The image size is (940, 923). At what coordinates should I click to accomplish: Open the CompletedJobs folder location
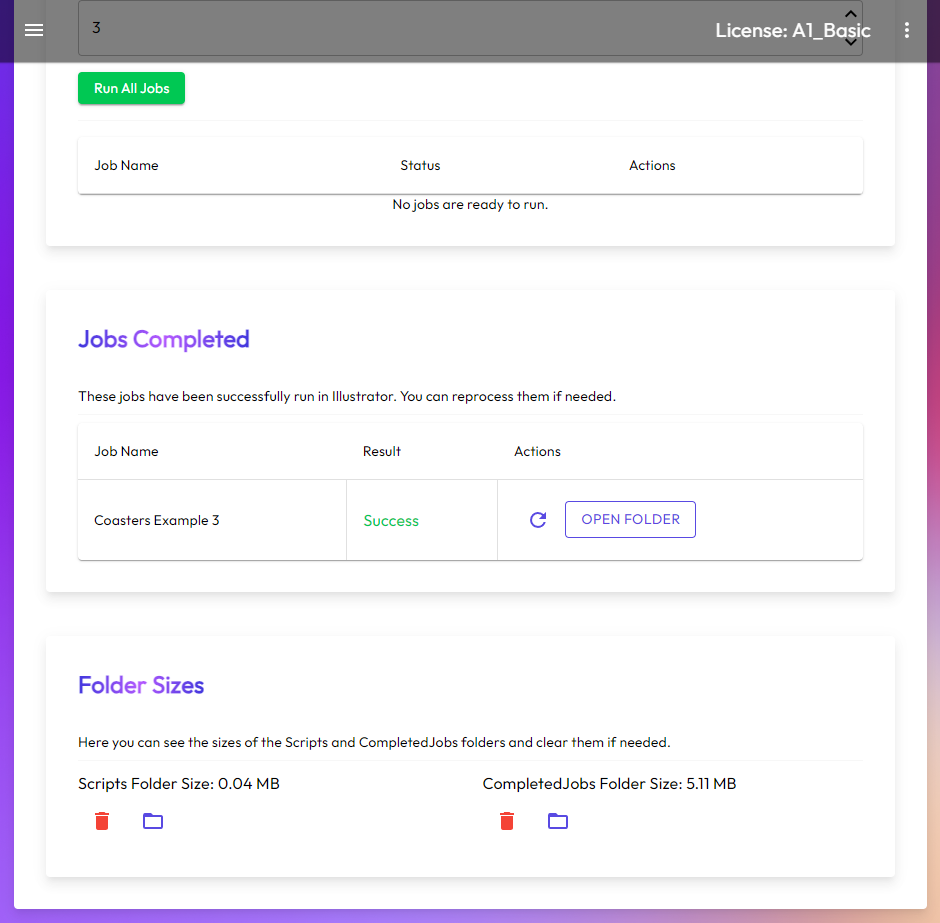558,821
